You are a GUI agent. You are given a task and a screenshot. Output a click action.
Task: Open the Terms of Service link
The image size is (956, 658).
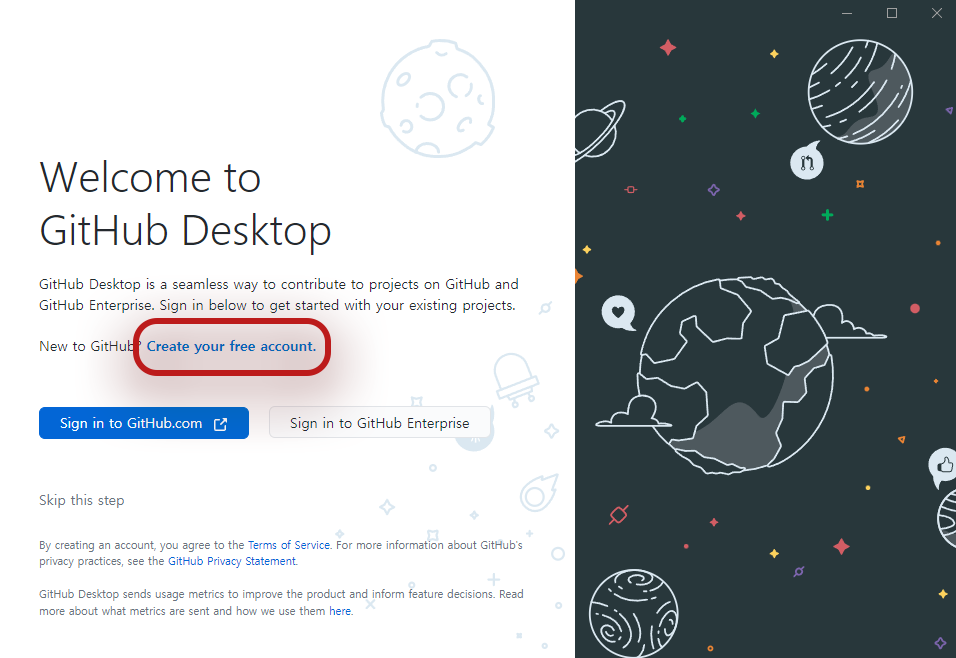click(x=288, y=545)
